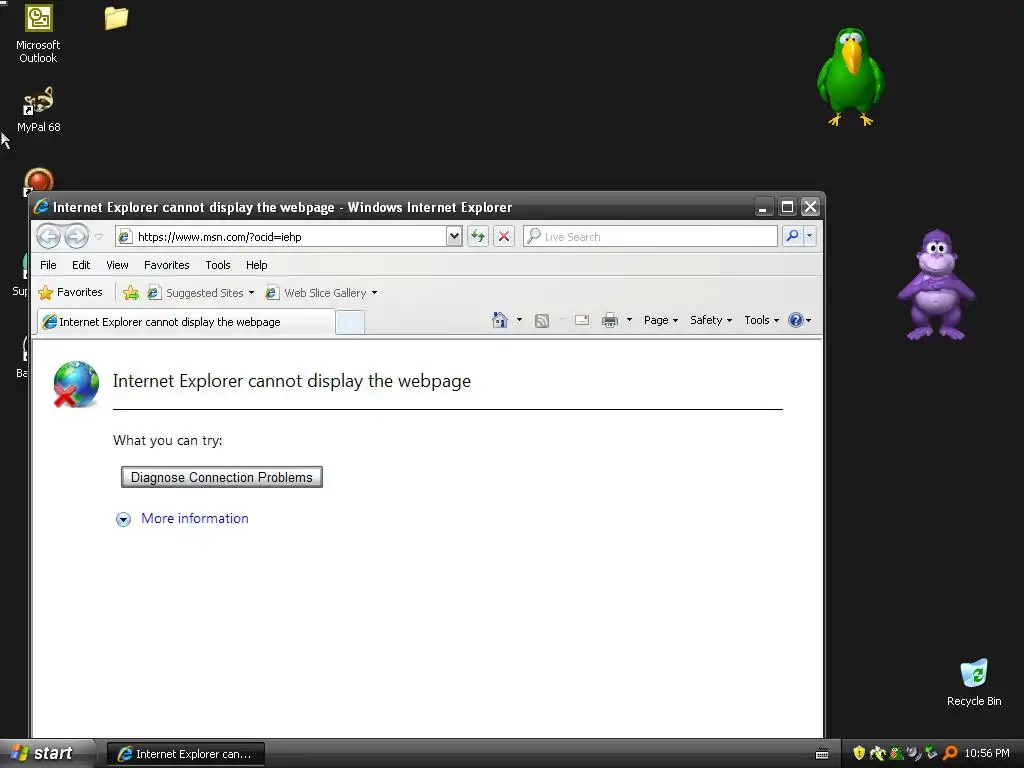Click the Read Mail envelope icon
Screen dimensions: 1024x768
click(x=582, y=320)
